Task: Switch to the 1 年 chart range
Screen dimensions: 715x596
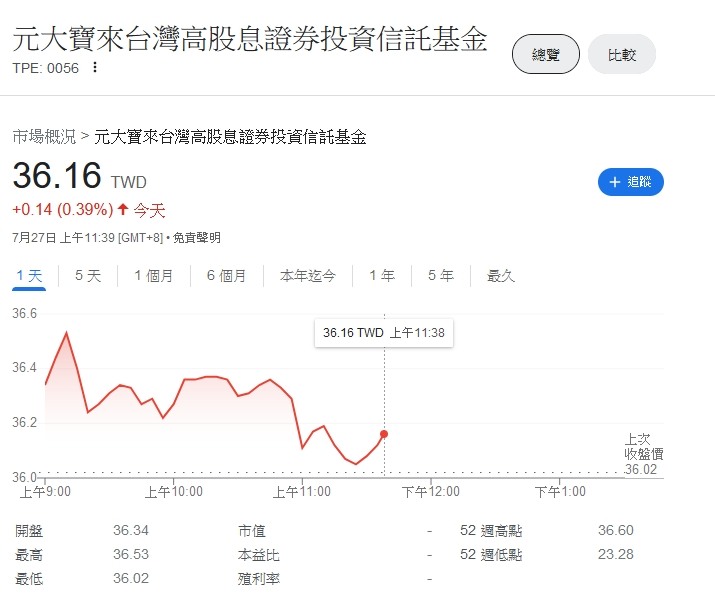Action: click(x=382, y=275)
